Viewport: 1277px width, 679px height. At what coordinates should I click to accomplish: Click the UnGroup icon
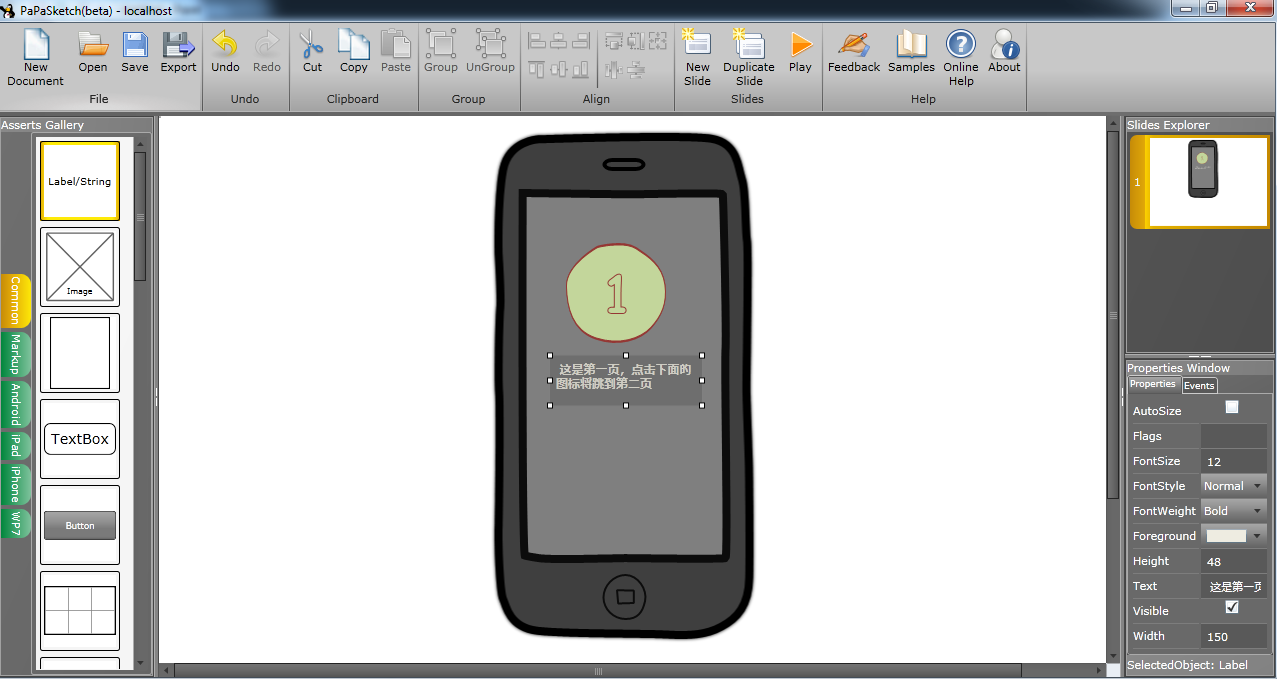click(x=490, y=52)
